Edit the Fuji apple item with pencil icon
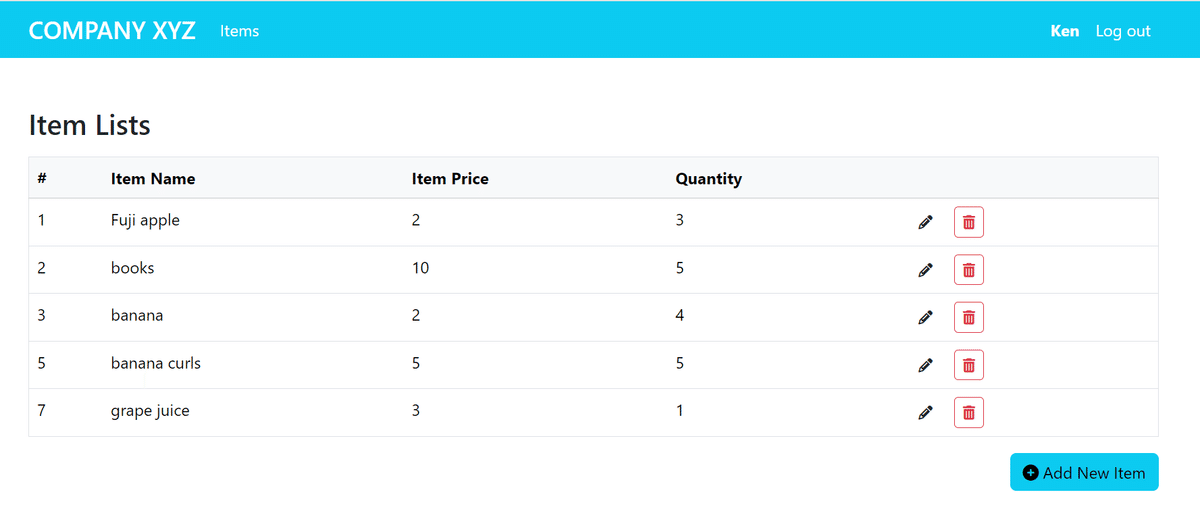Image resolution: width=1200 pixels, height=511 pixels. point(926,222)
